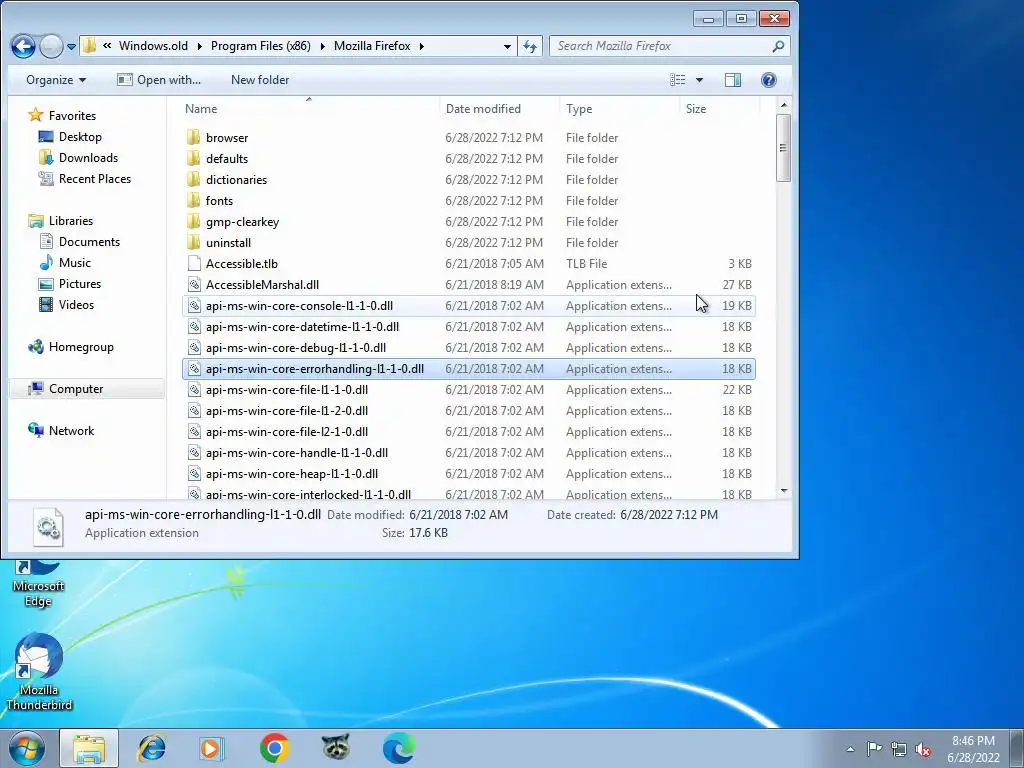The width and height of the screenshot is (1024, 768).
Task: Click the Program Files (x86) breadcrumb
Action: coord(260,46)
